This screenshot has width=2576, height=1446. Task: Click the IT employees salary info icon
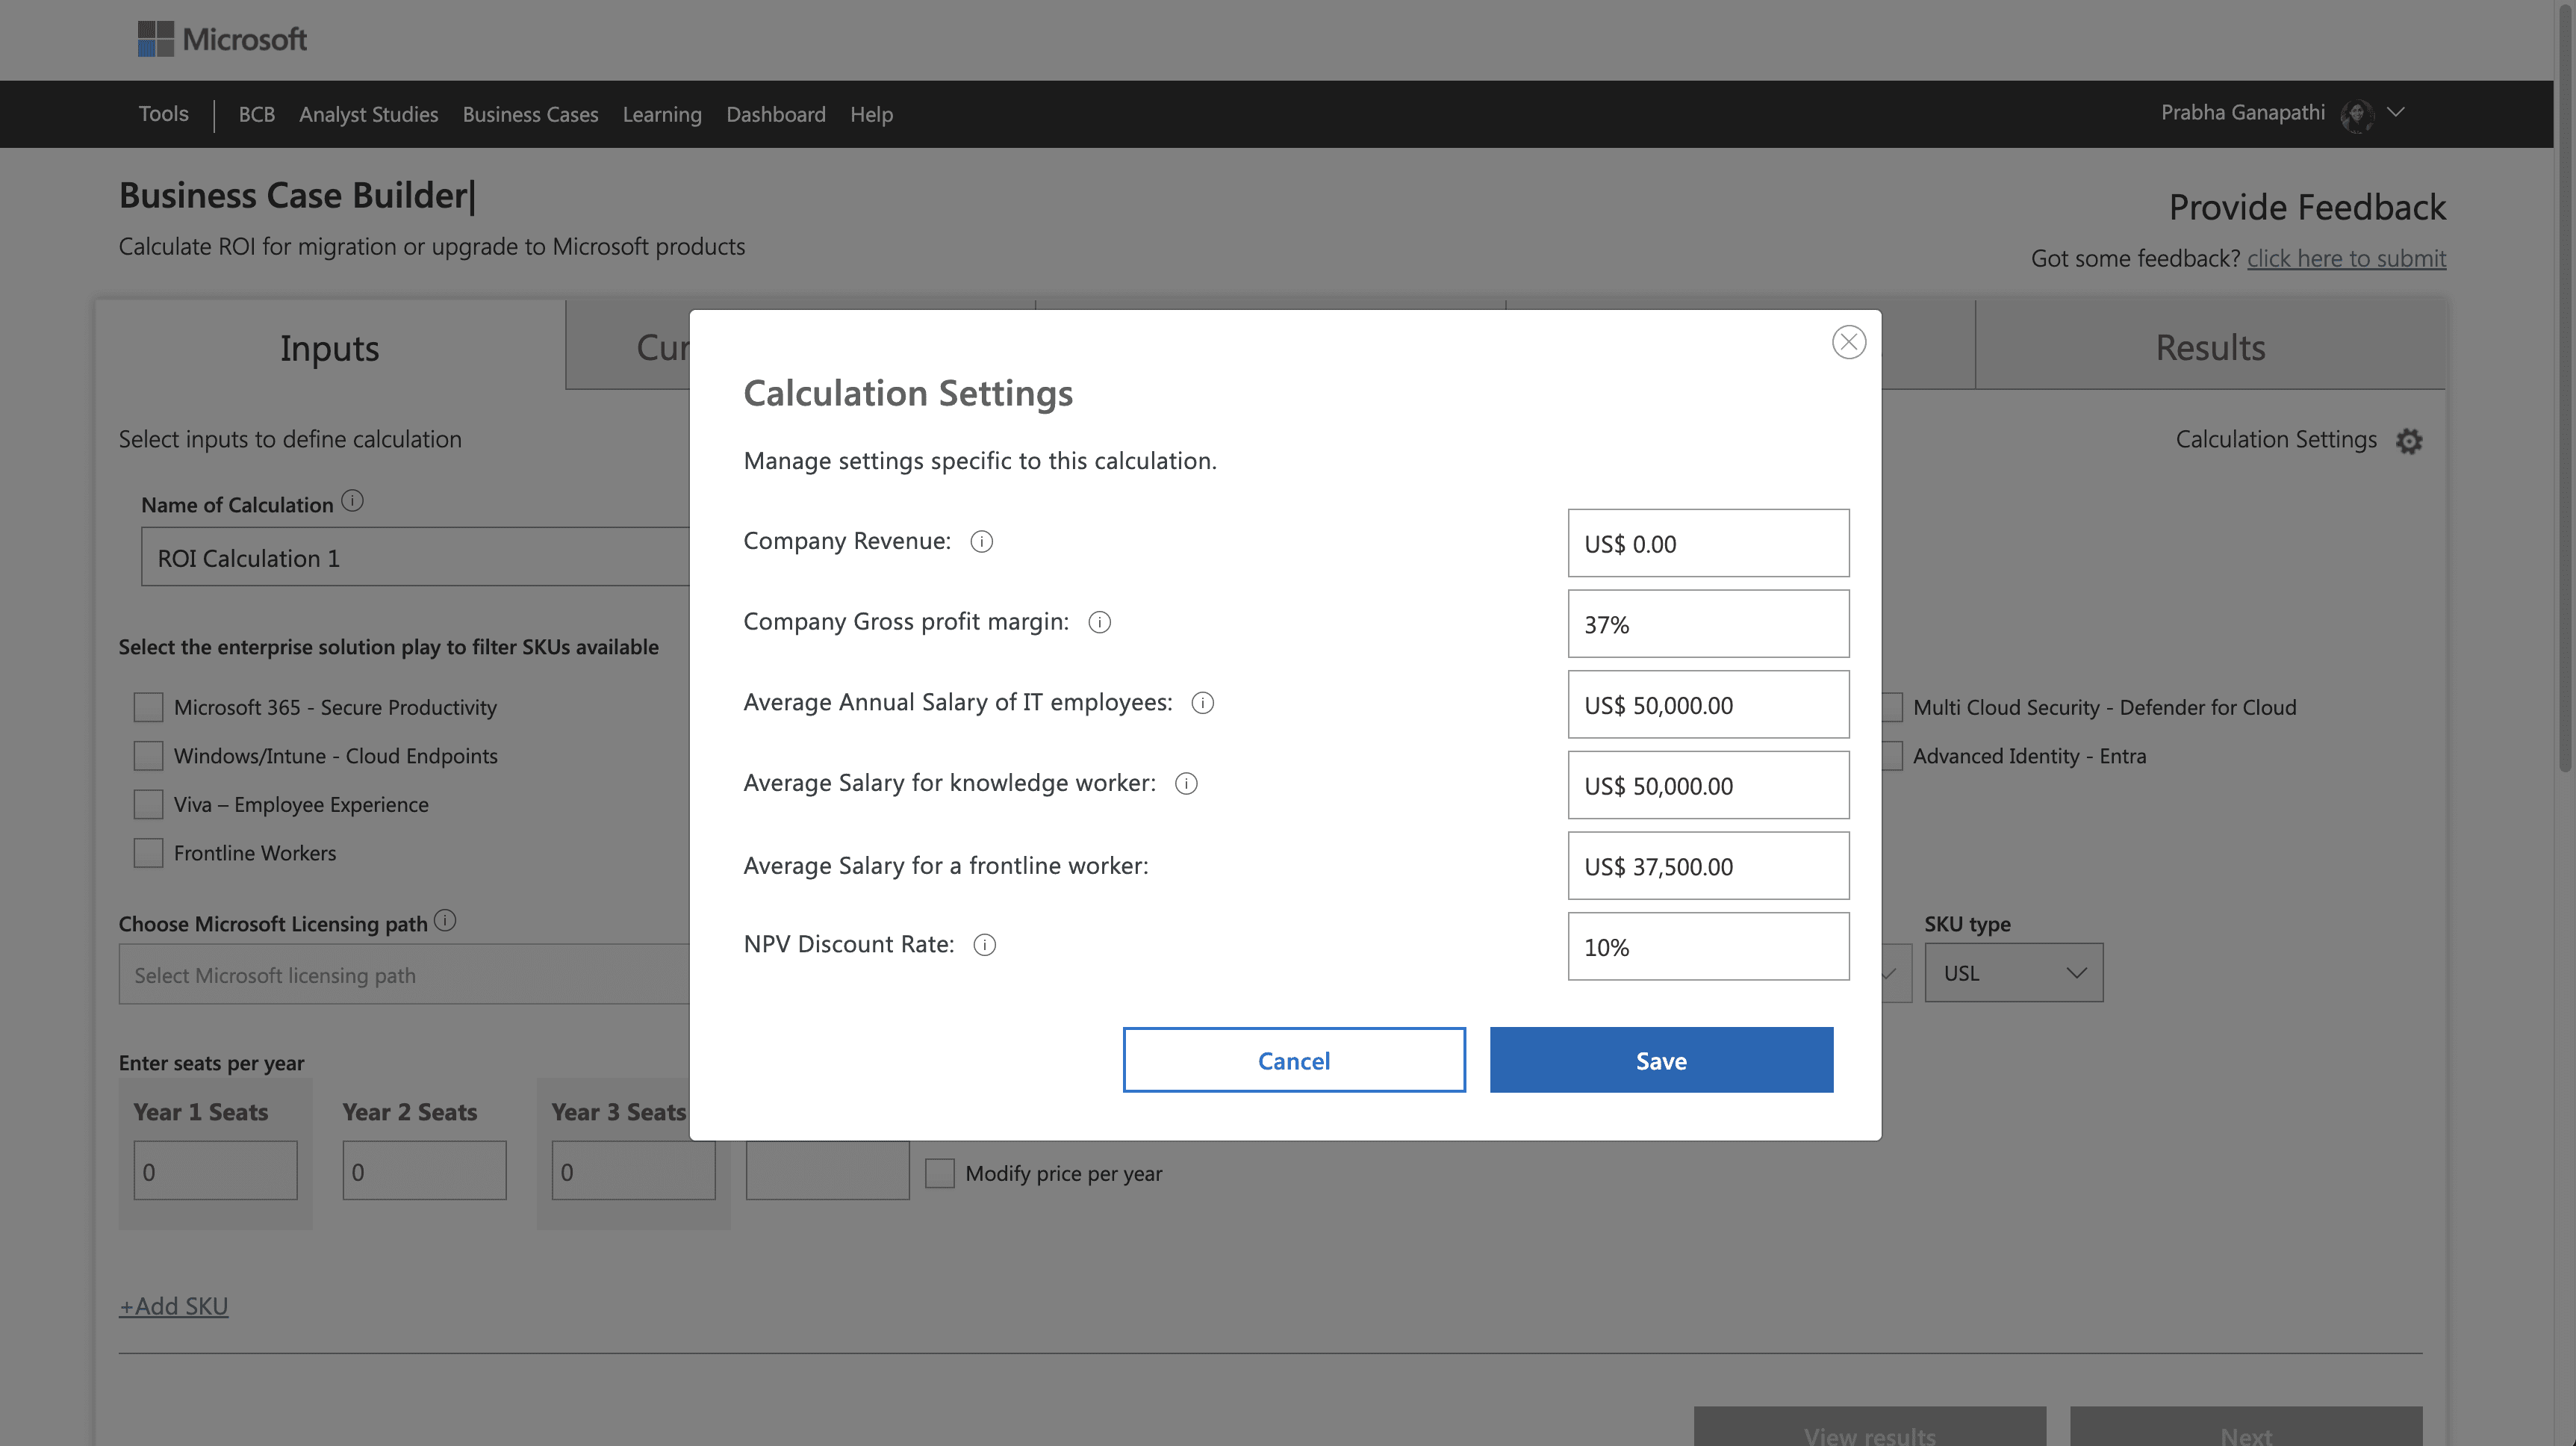pyautogui.click(x=1202, y=703)
